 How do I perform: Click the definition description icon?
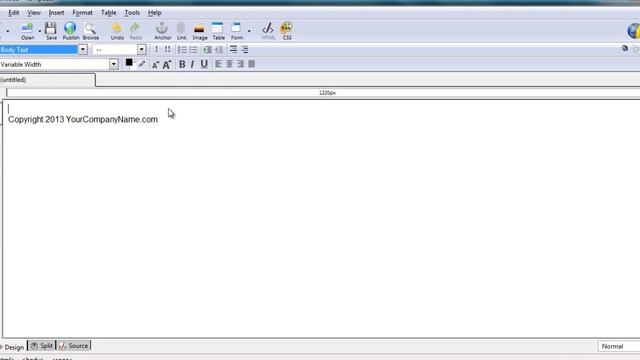[244, 49]
